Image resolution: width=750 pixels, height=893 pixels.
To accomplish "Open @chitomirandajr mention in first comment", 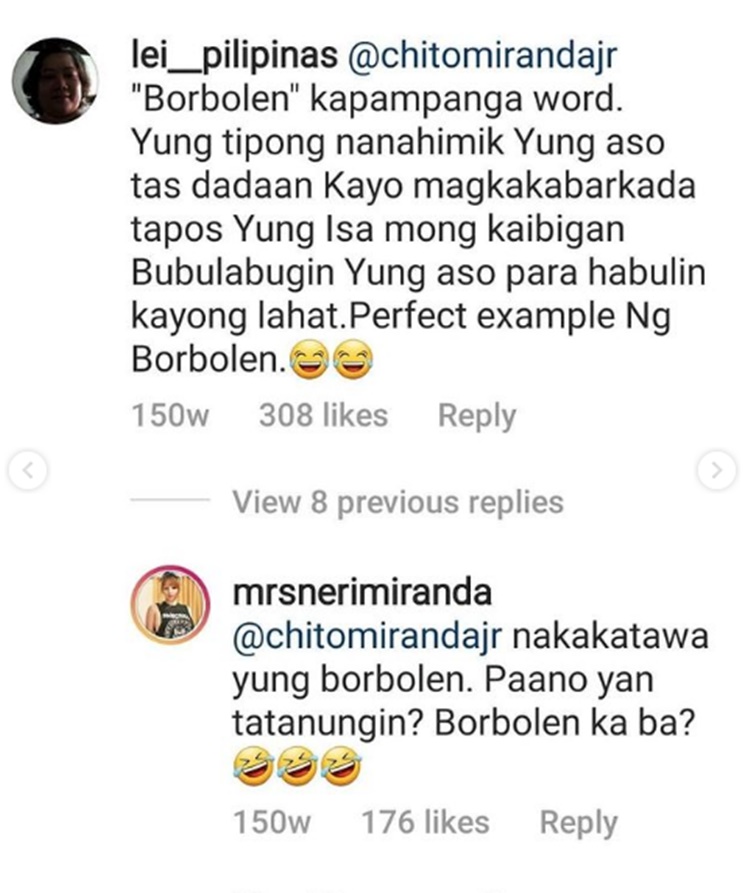I will (x=482, y=56).
